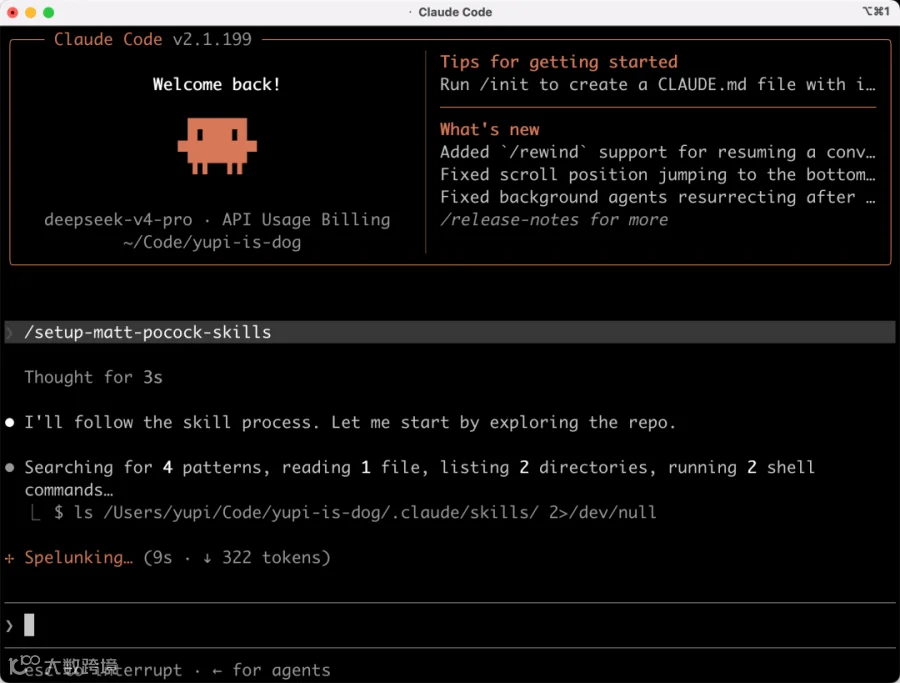Click the ⌥⌘1 shortcut indicator in title bar
This screenshot has height=683, width=900.
[876, 11]
